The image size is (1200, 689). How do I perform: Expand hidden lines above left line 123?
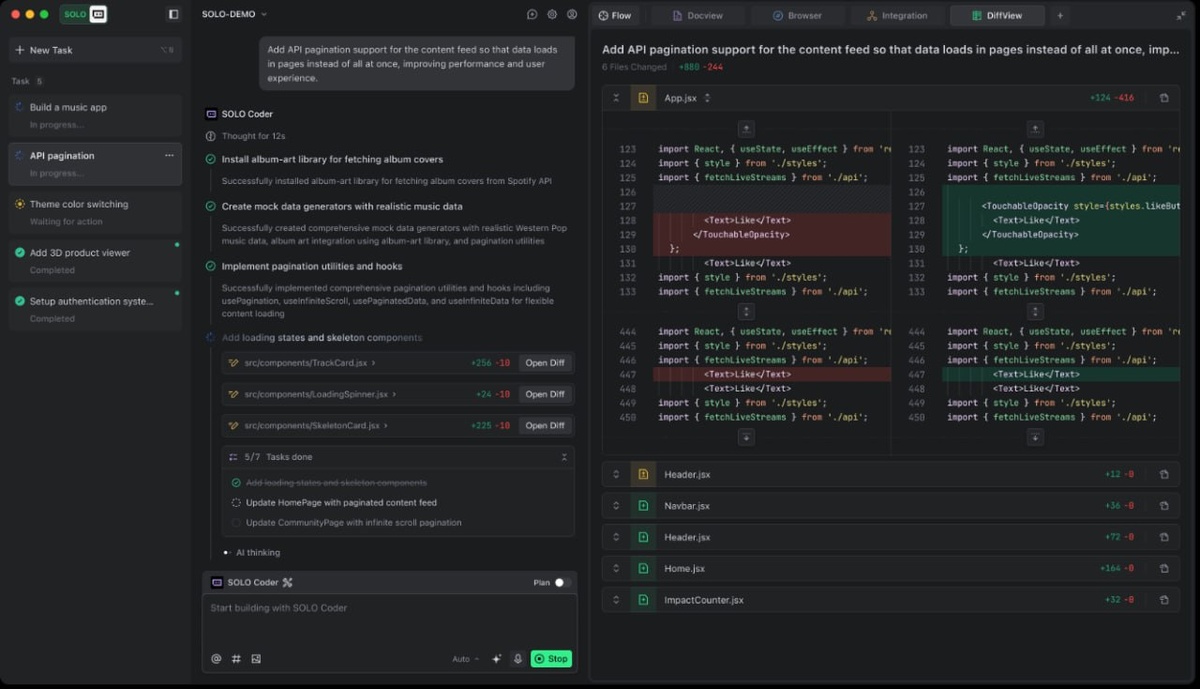pyautogui.click(x=746, y=129)
